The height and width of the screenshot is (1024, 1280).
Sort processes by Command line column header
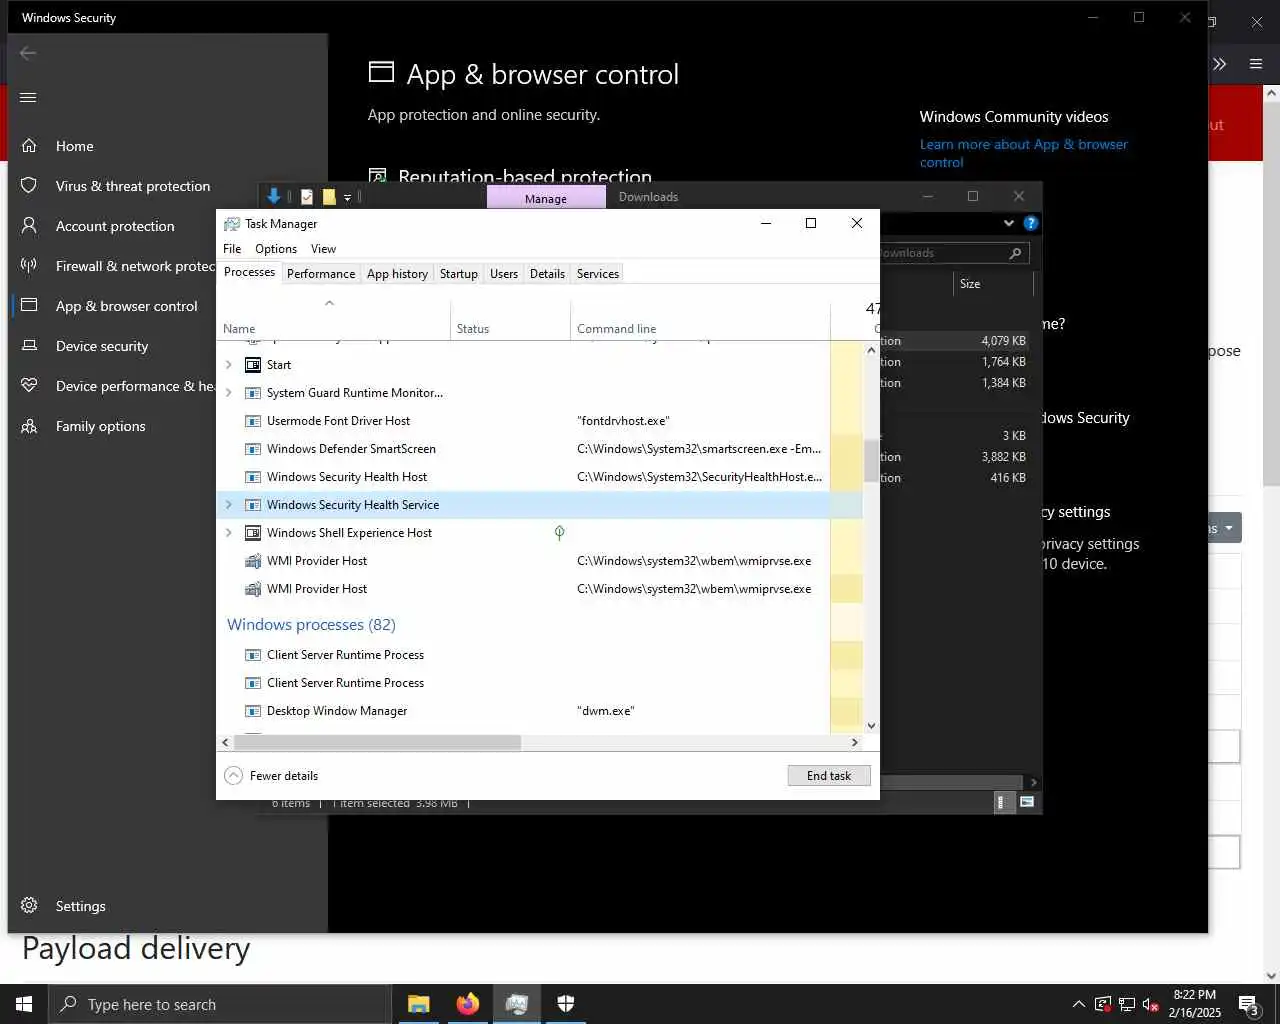point(700,319)
